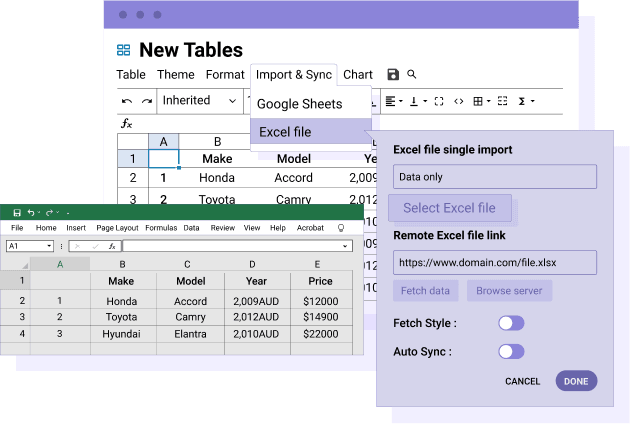Turn on the Auto Sync switch
Viewport: 630px width, 424px height.
(x=511, y=351)
